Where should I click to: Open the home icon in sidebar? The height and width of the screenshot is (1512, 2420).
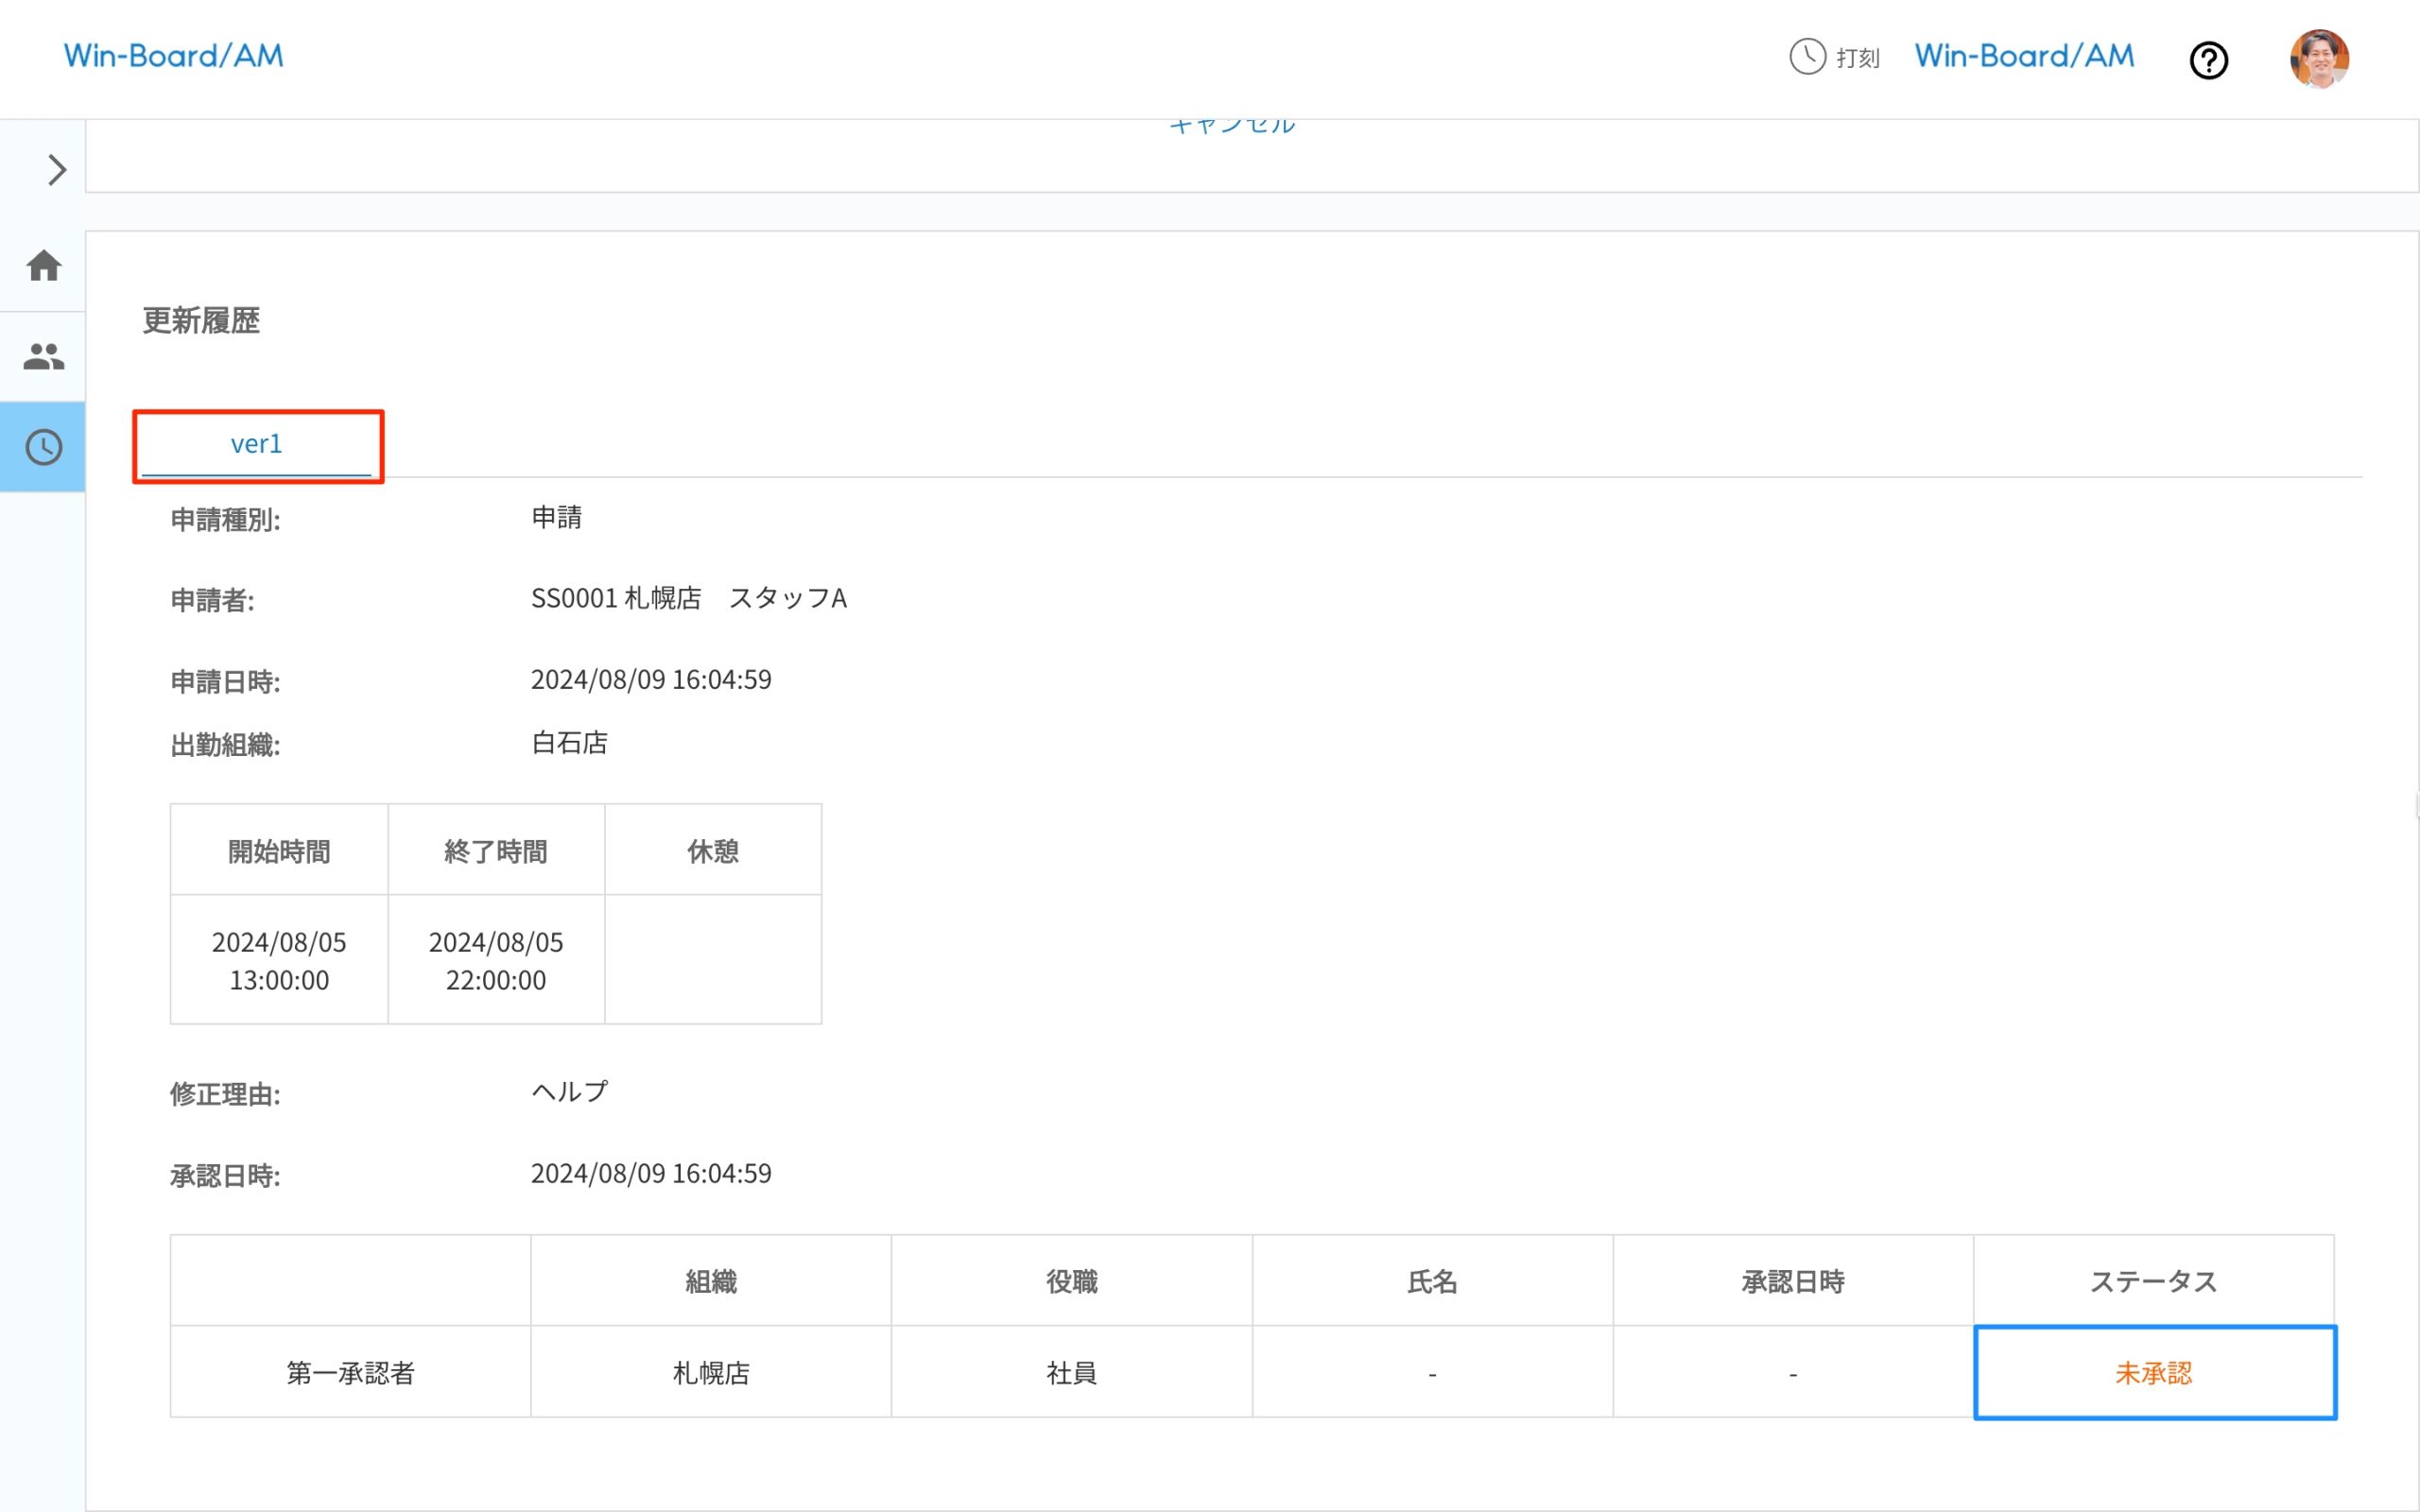(43, 266)
